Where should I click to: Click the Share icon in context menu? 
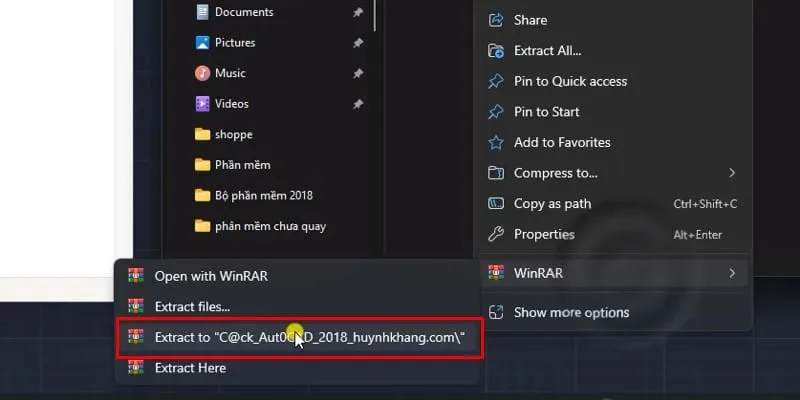tap(496, 20)
